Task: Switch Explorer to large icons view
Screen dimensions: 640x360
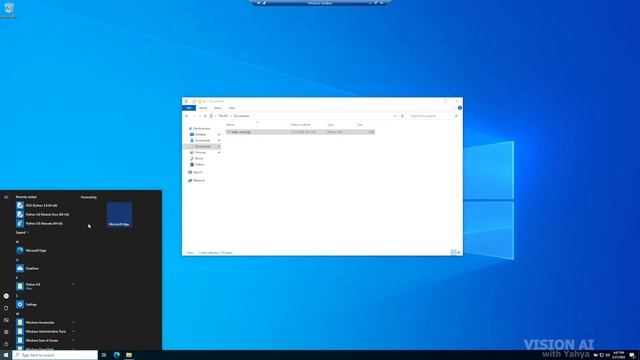Action: pos(459,253)
